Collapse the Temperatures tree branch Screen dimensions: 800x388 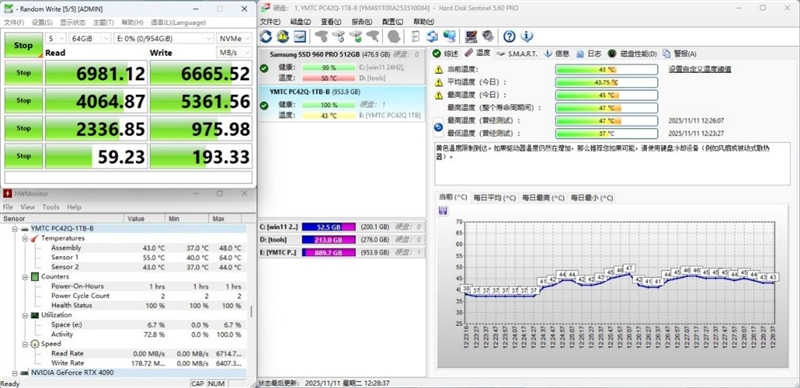(25, 238)
